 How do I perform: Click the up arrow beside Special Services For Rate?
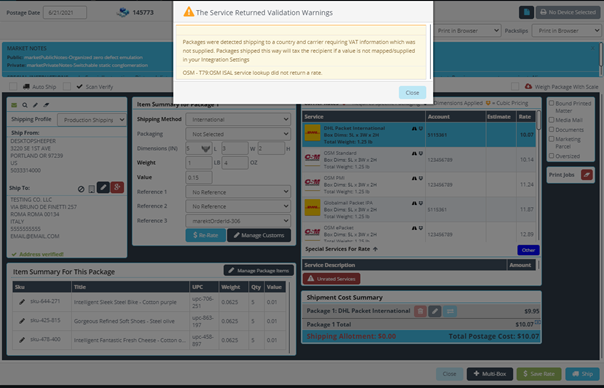coord(375,249)
